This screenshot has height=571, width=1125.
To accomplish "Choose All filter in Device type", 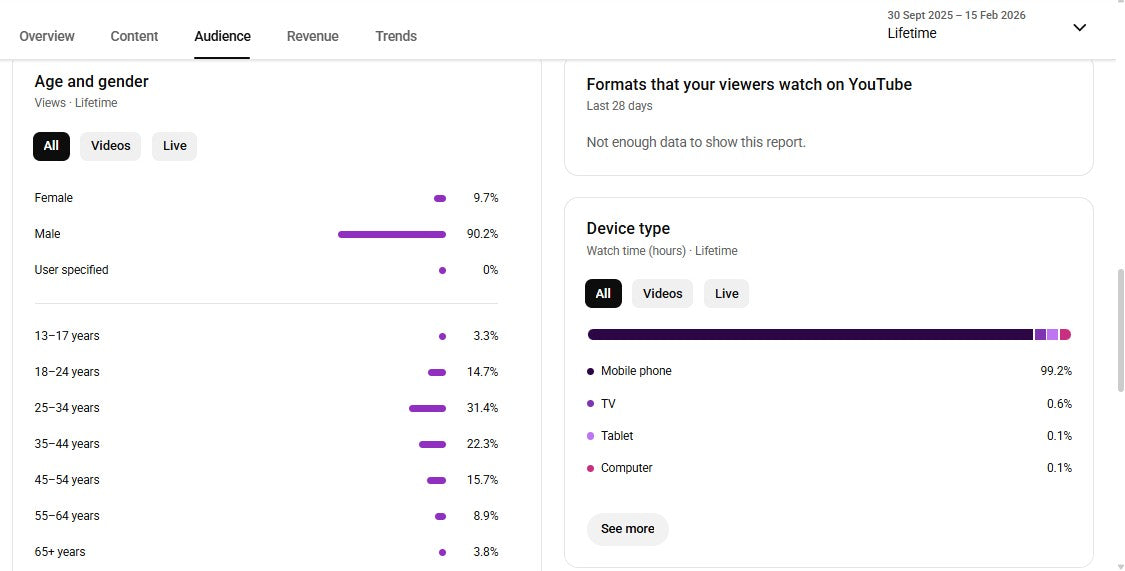I will (603, 294).
